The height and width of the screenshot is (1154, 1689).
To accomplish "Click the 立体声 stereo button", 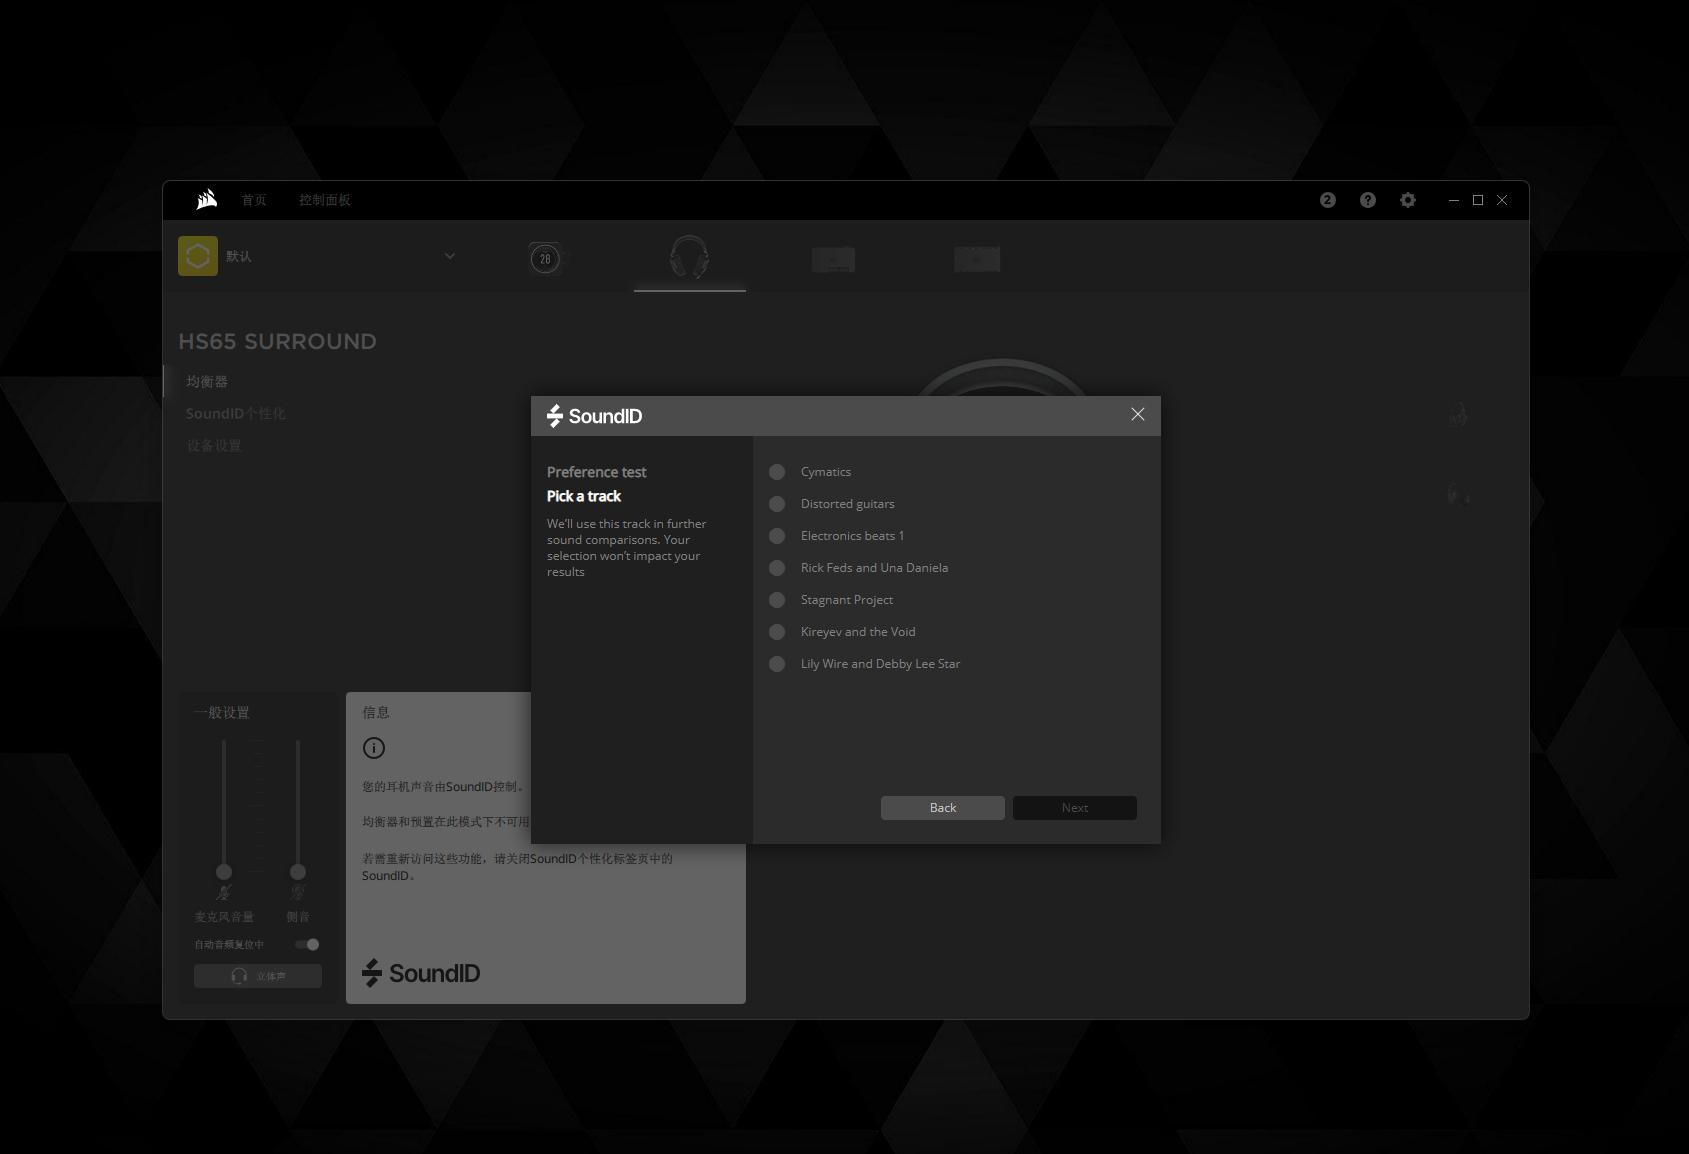I will tap(258, 976).
